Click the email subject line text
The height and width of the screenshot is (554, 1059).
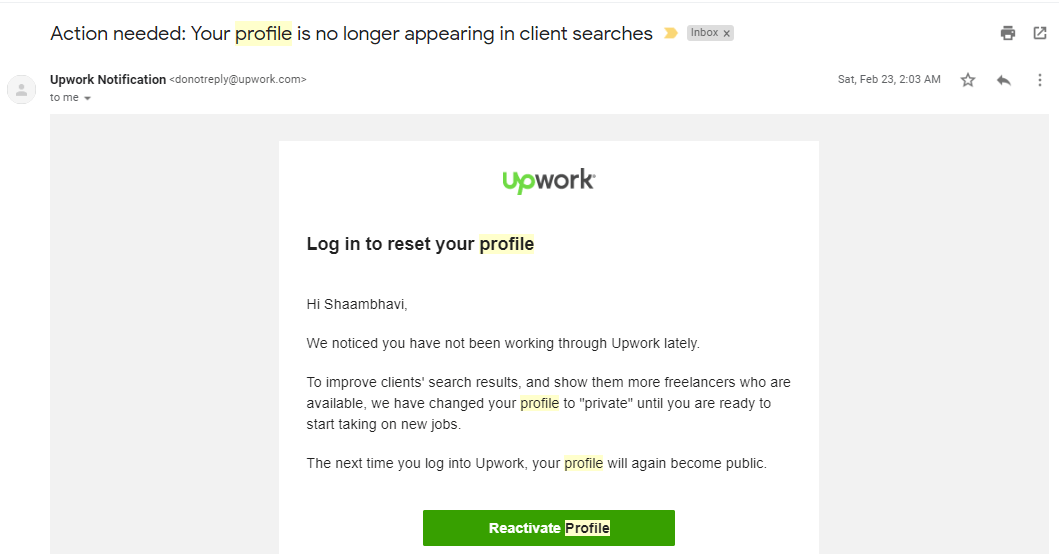350,33
